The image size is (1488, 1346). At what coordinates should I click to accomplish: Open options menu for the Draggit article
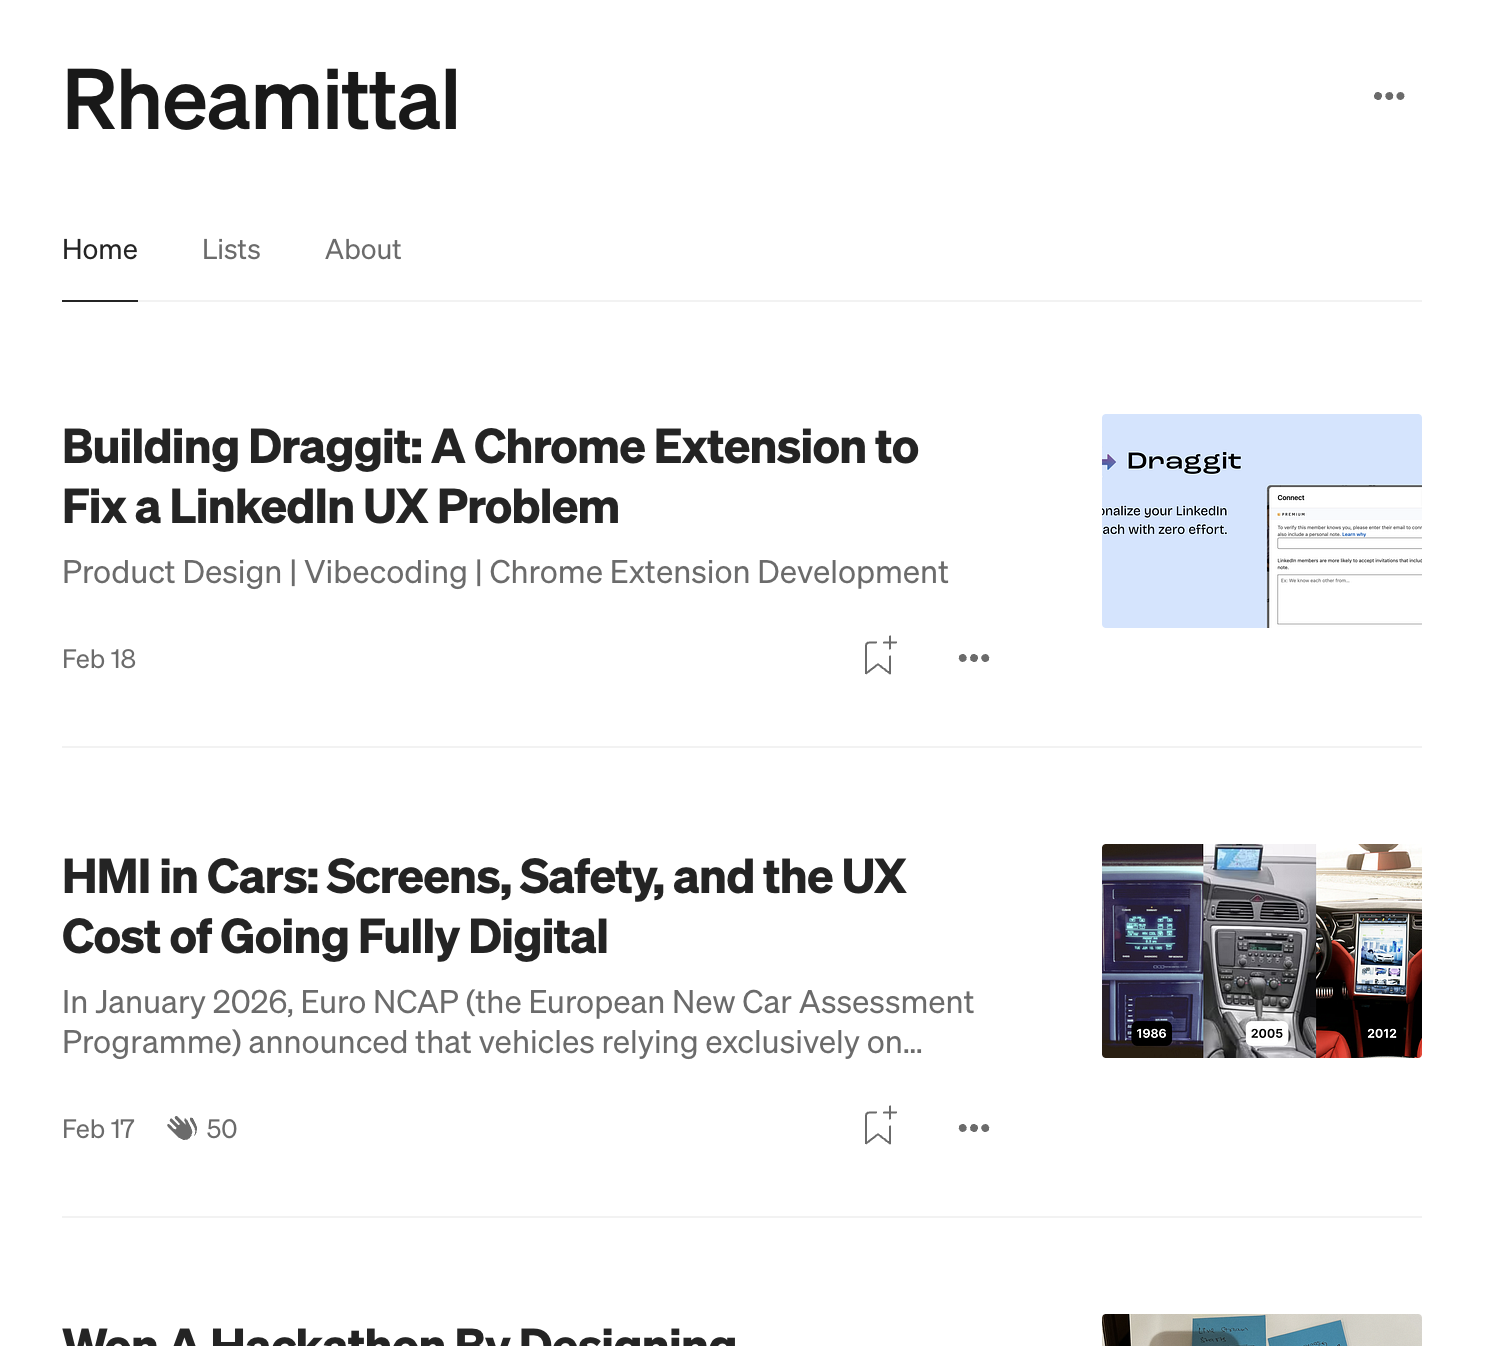974,658
